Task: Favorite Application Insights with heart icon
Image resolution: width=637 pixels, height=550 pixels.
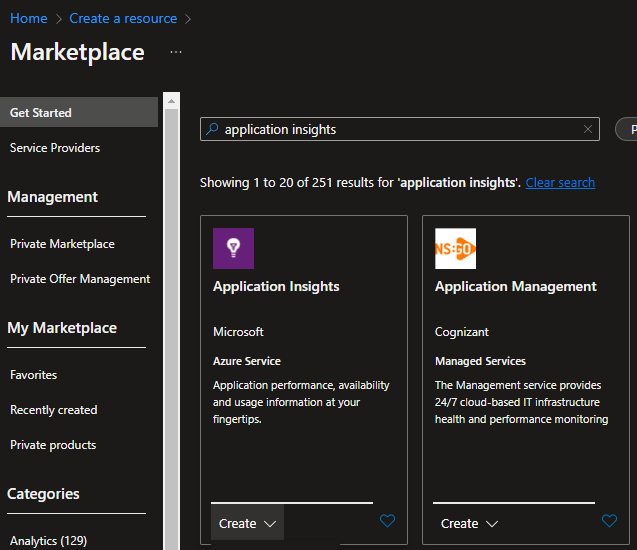Action: (388, 521)
